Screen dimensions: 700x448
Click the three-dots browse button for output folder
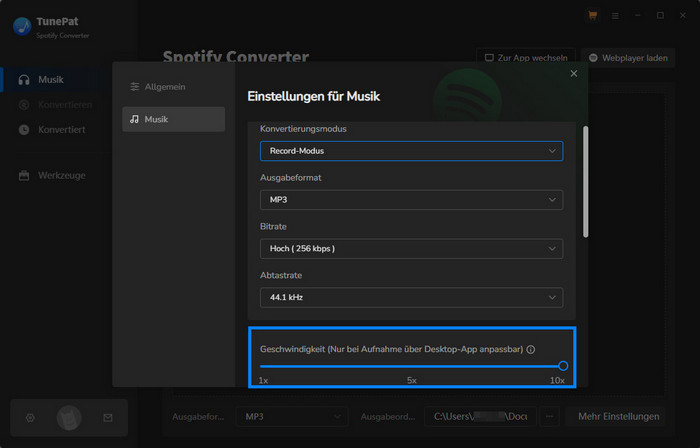coord(550,417)
